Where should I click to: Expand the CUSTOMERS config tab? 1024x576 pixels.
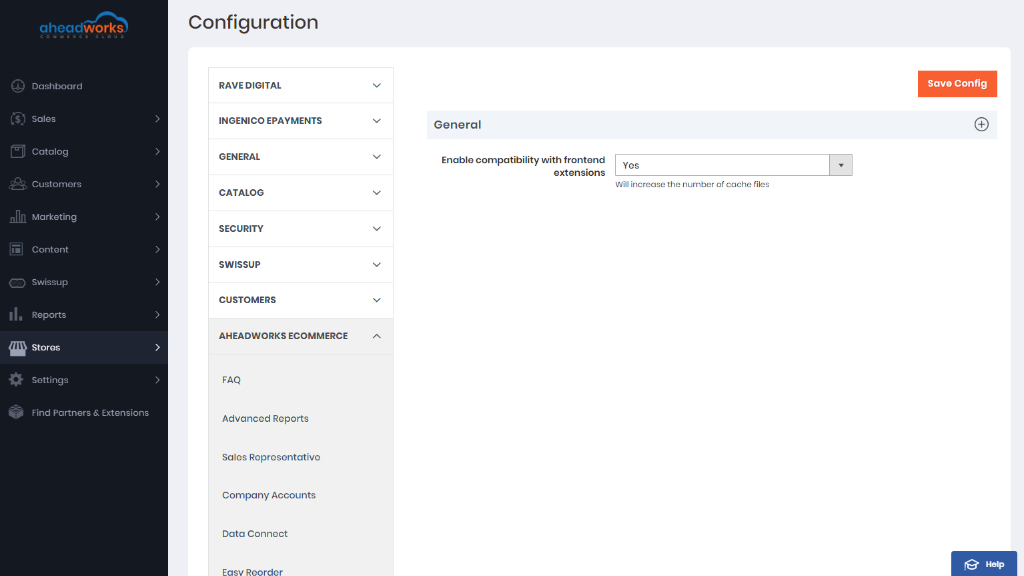[x=300, y=300]
